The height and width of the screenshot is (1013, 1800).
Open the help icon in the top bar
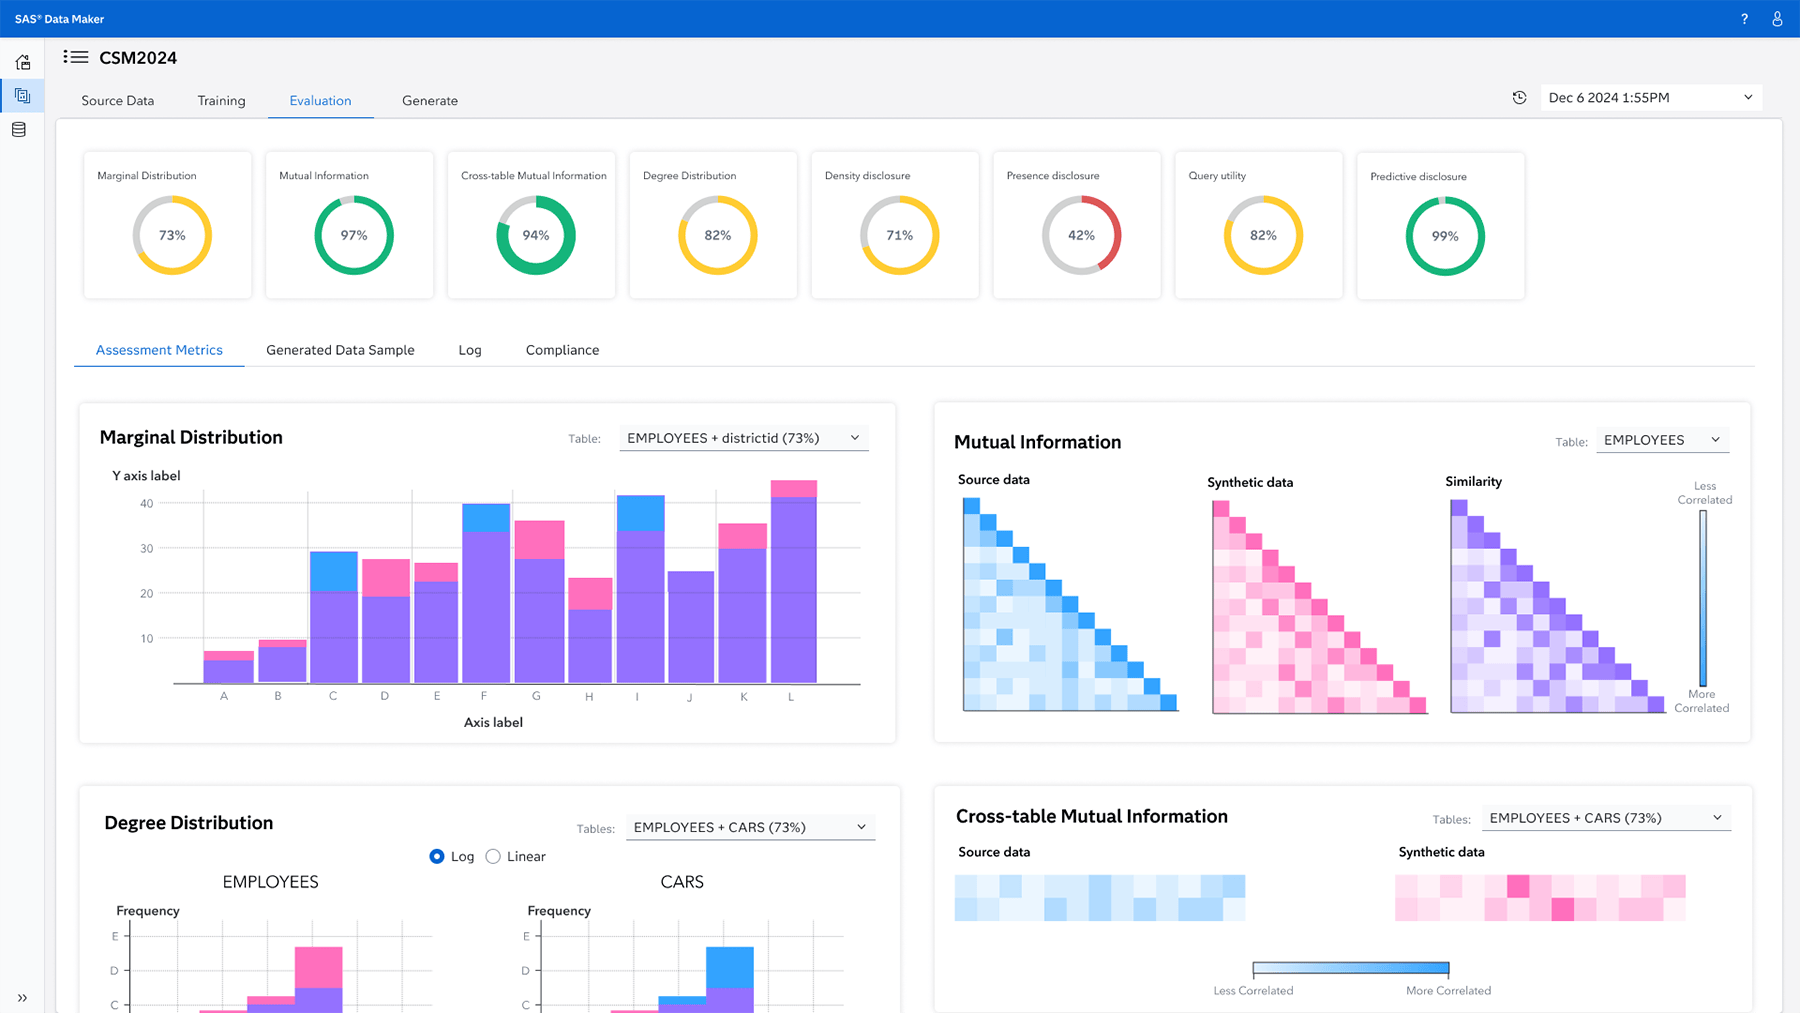(x=1743, y=18)
